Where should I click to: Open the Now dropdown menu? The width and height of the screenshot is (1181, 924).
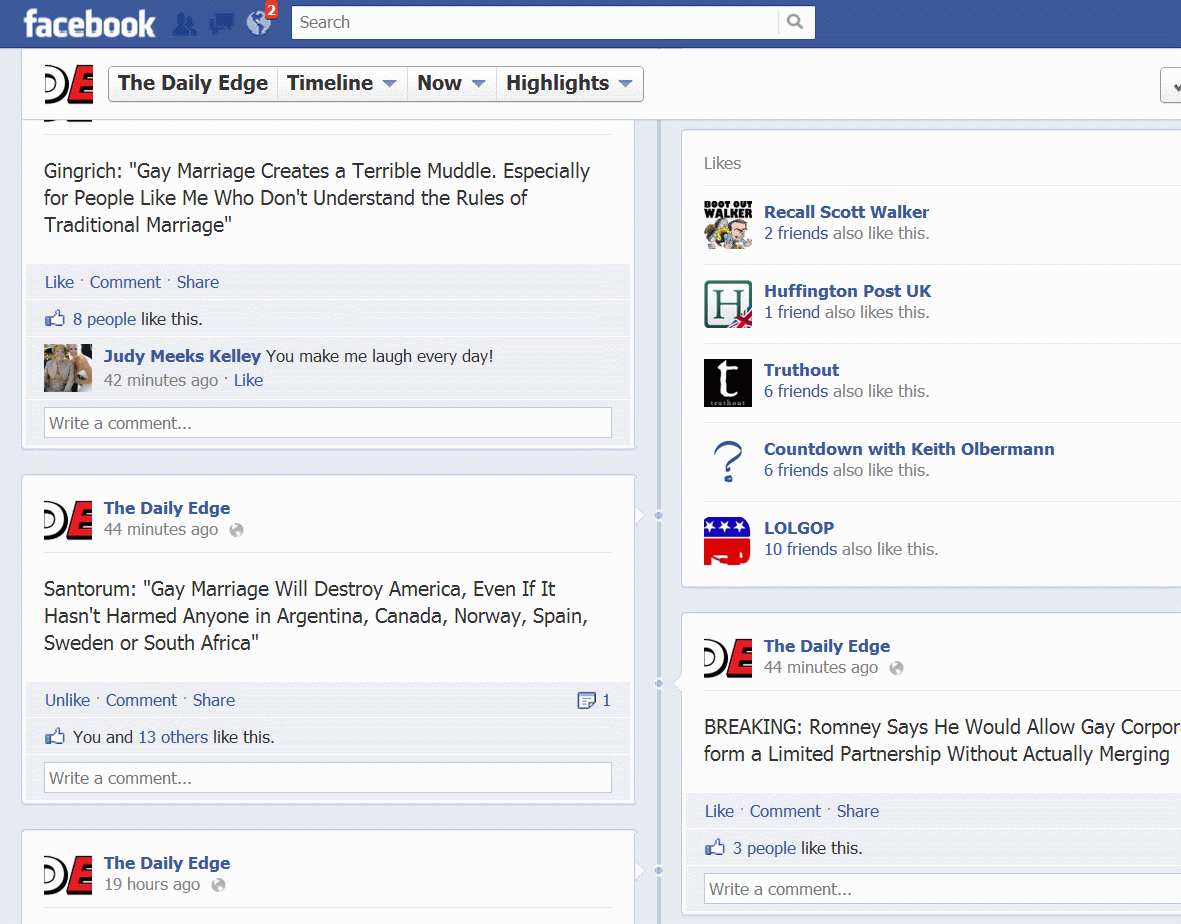[x=451, y=84]
